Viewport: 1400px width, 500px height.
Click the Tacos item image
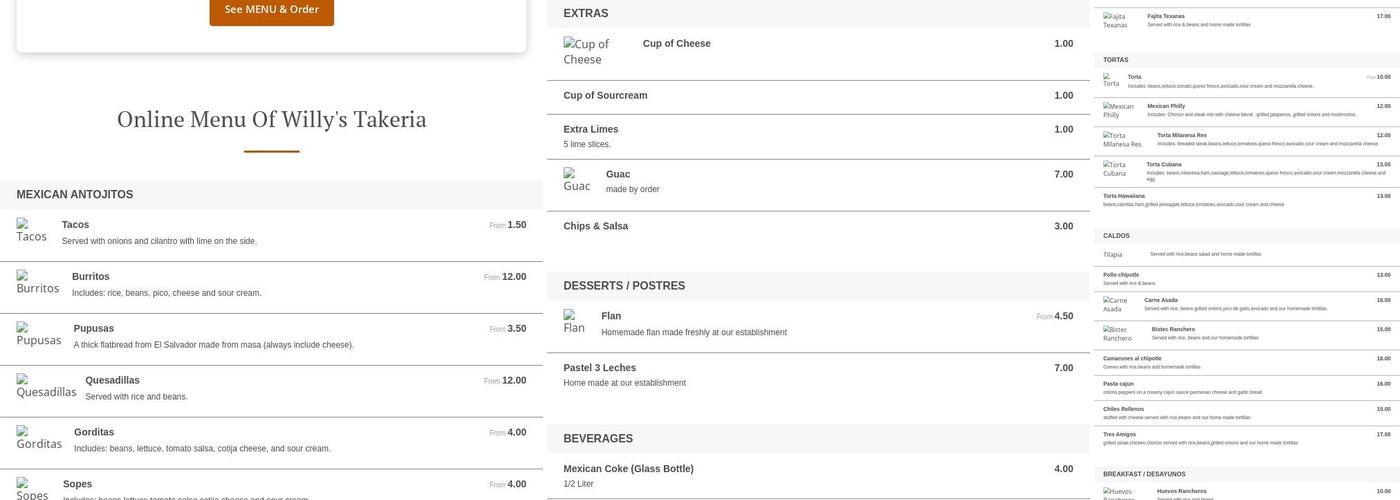pos(32,231)
